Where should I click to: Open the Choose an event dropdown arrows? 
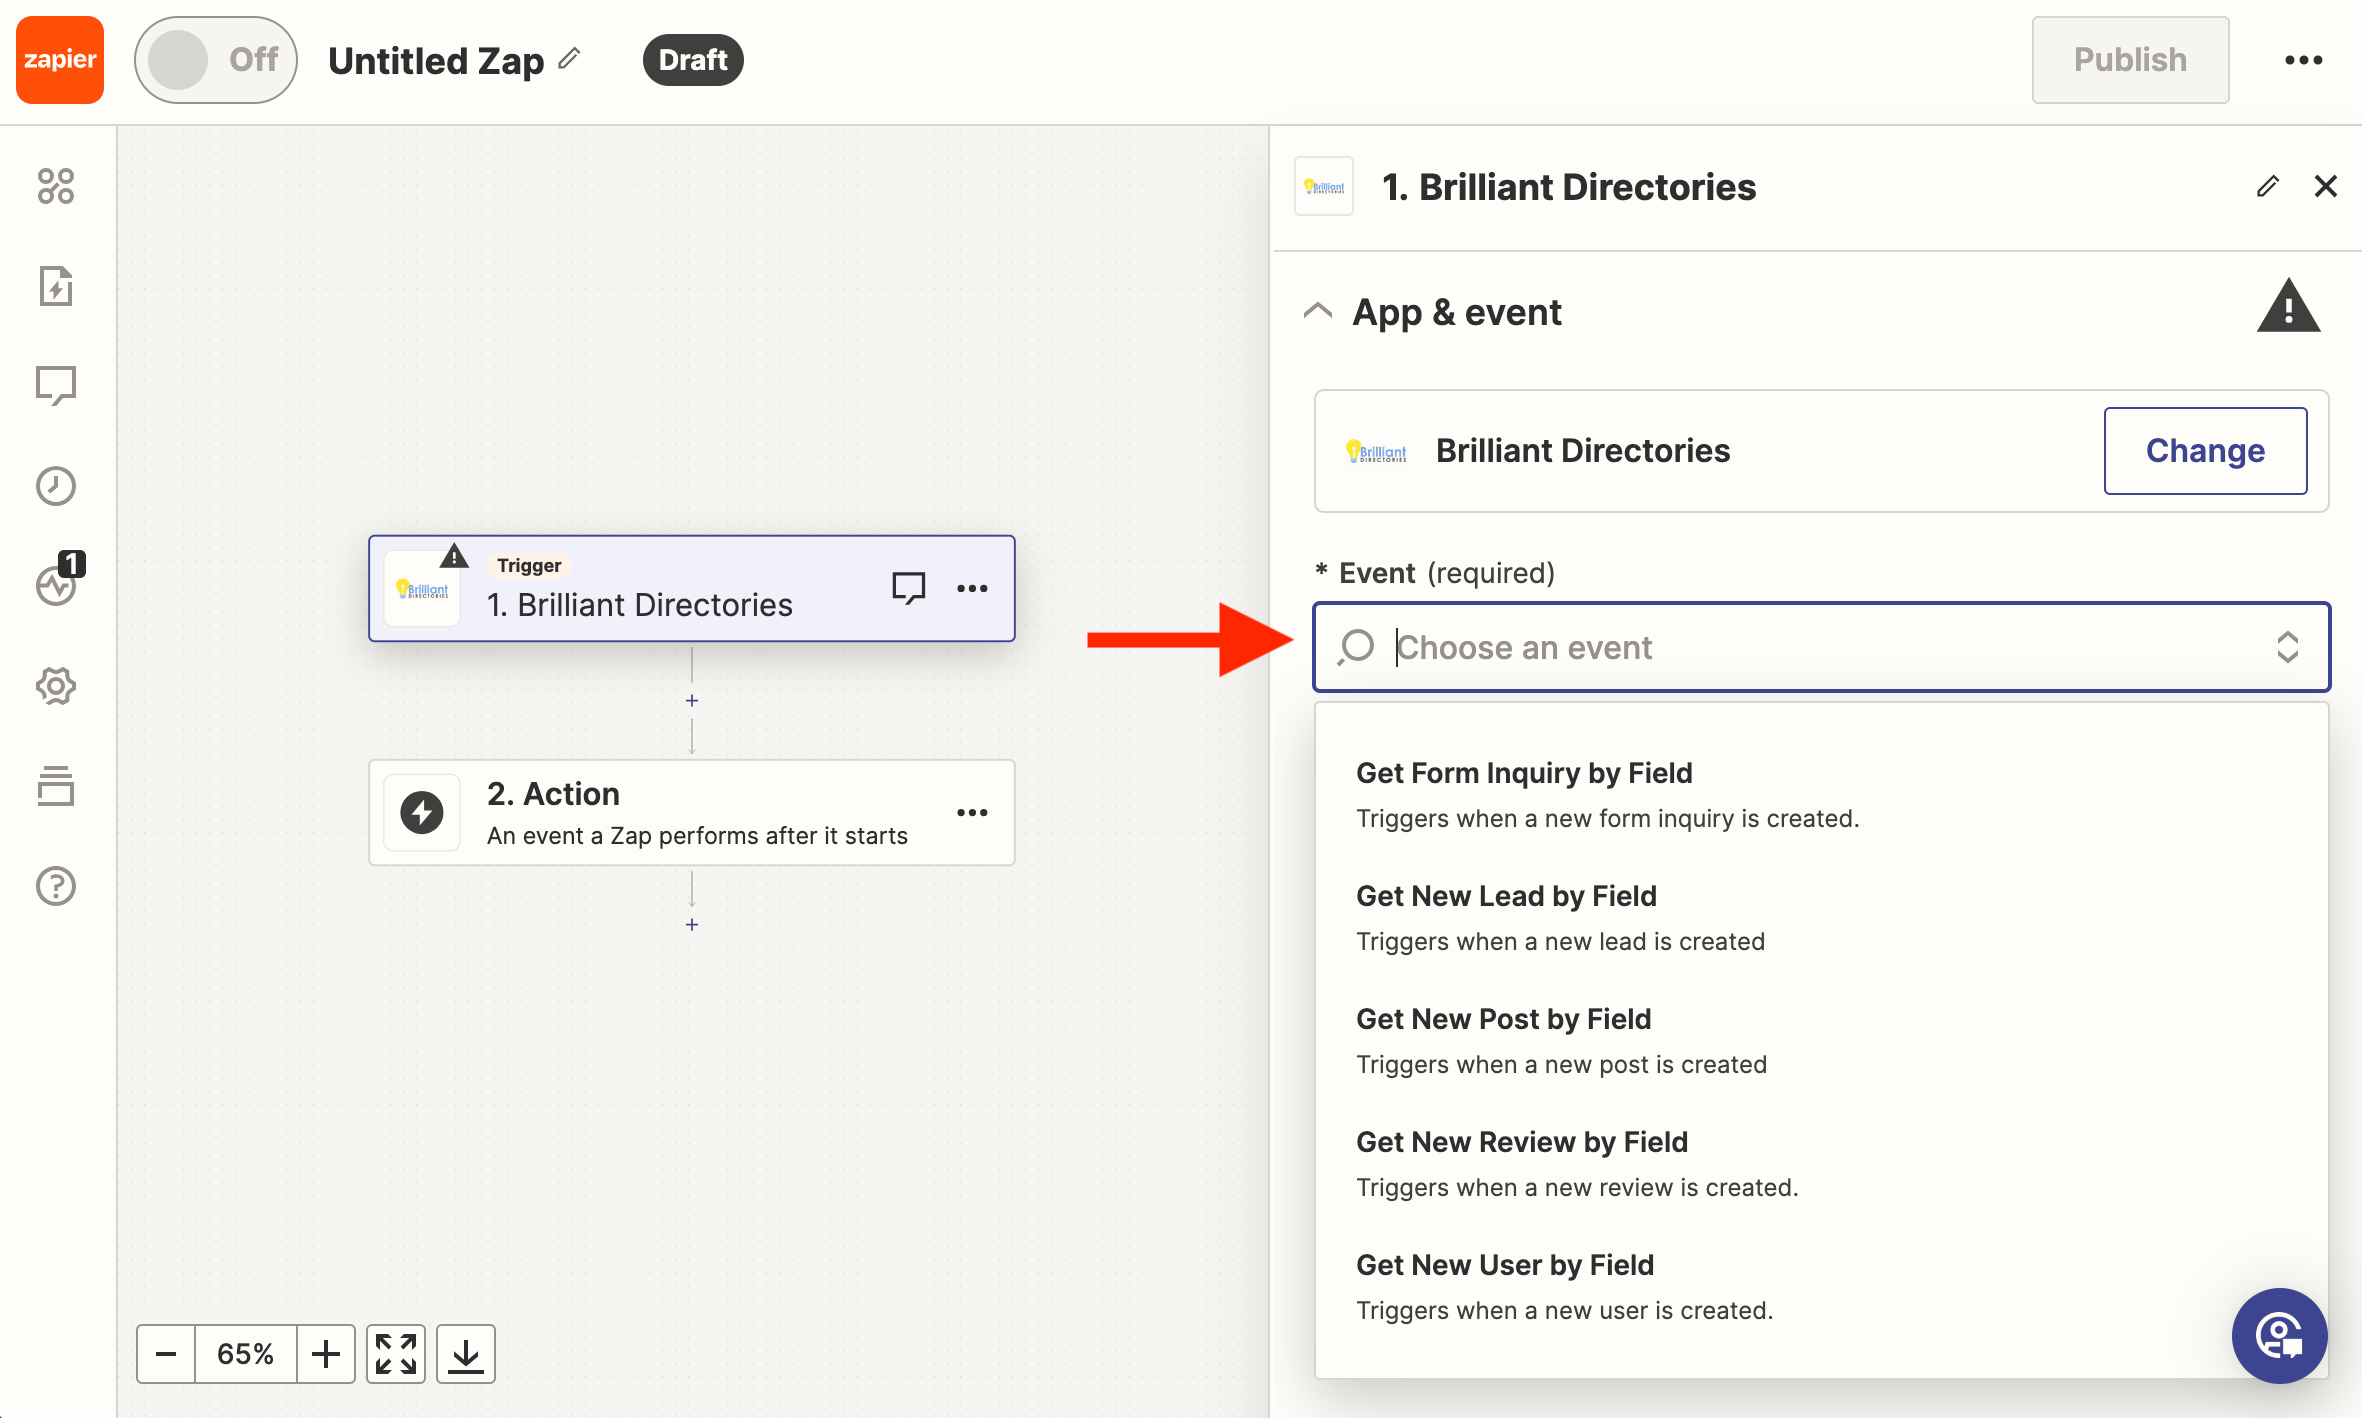tap(2287, 647)
